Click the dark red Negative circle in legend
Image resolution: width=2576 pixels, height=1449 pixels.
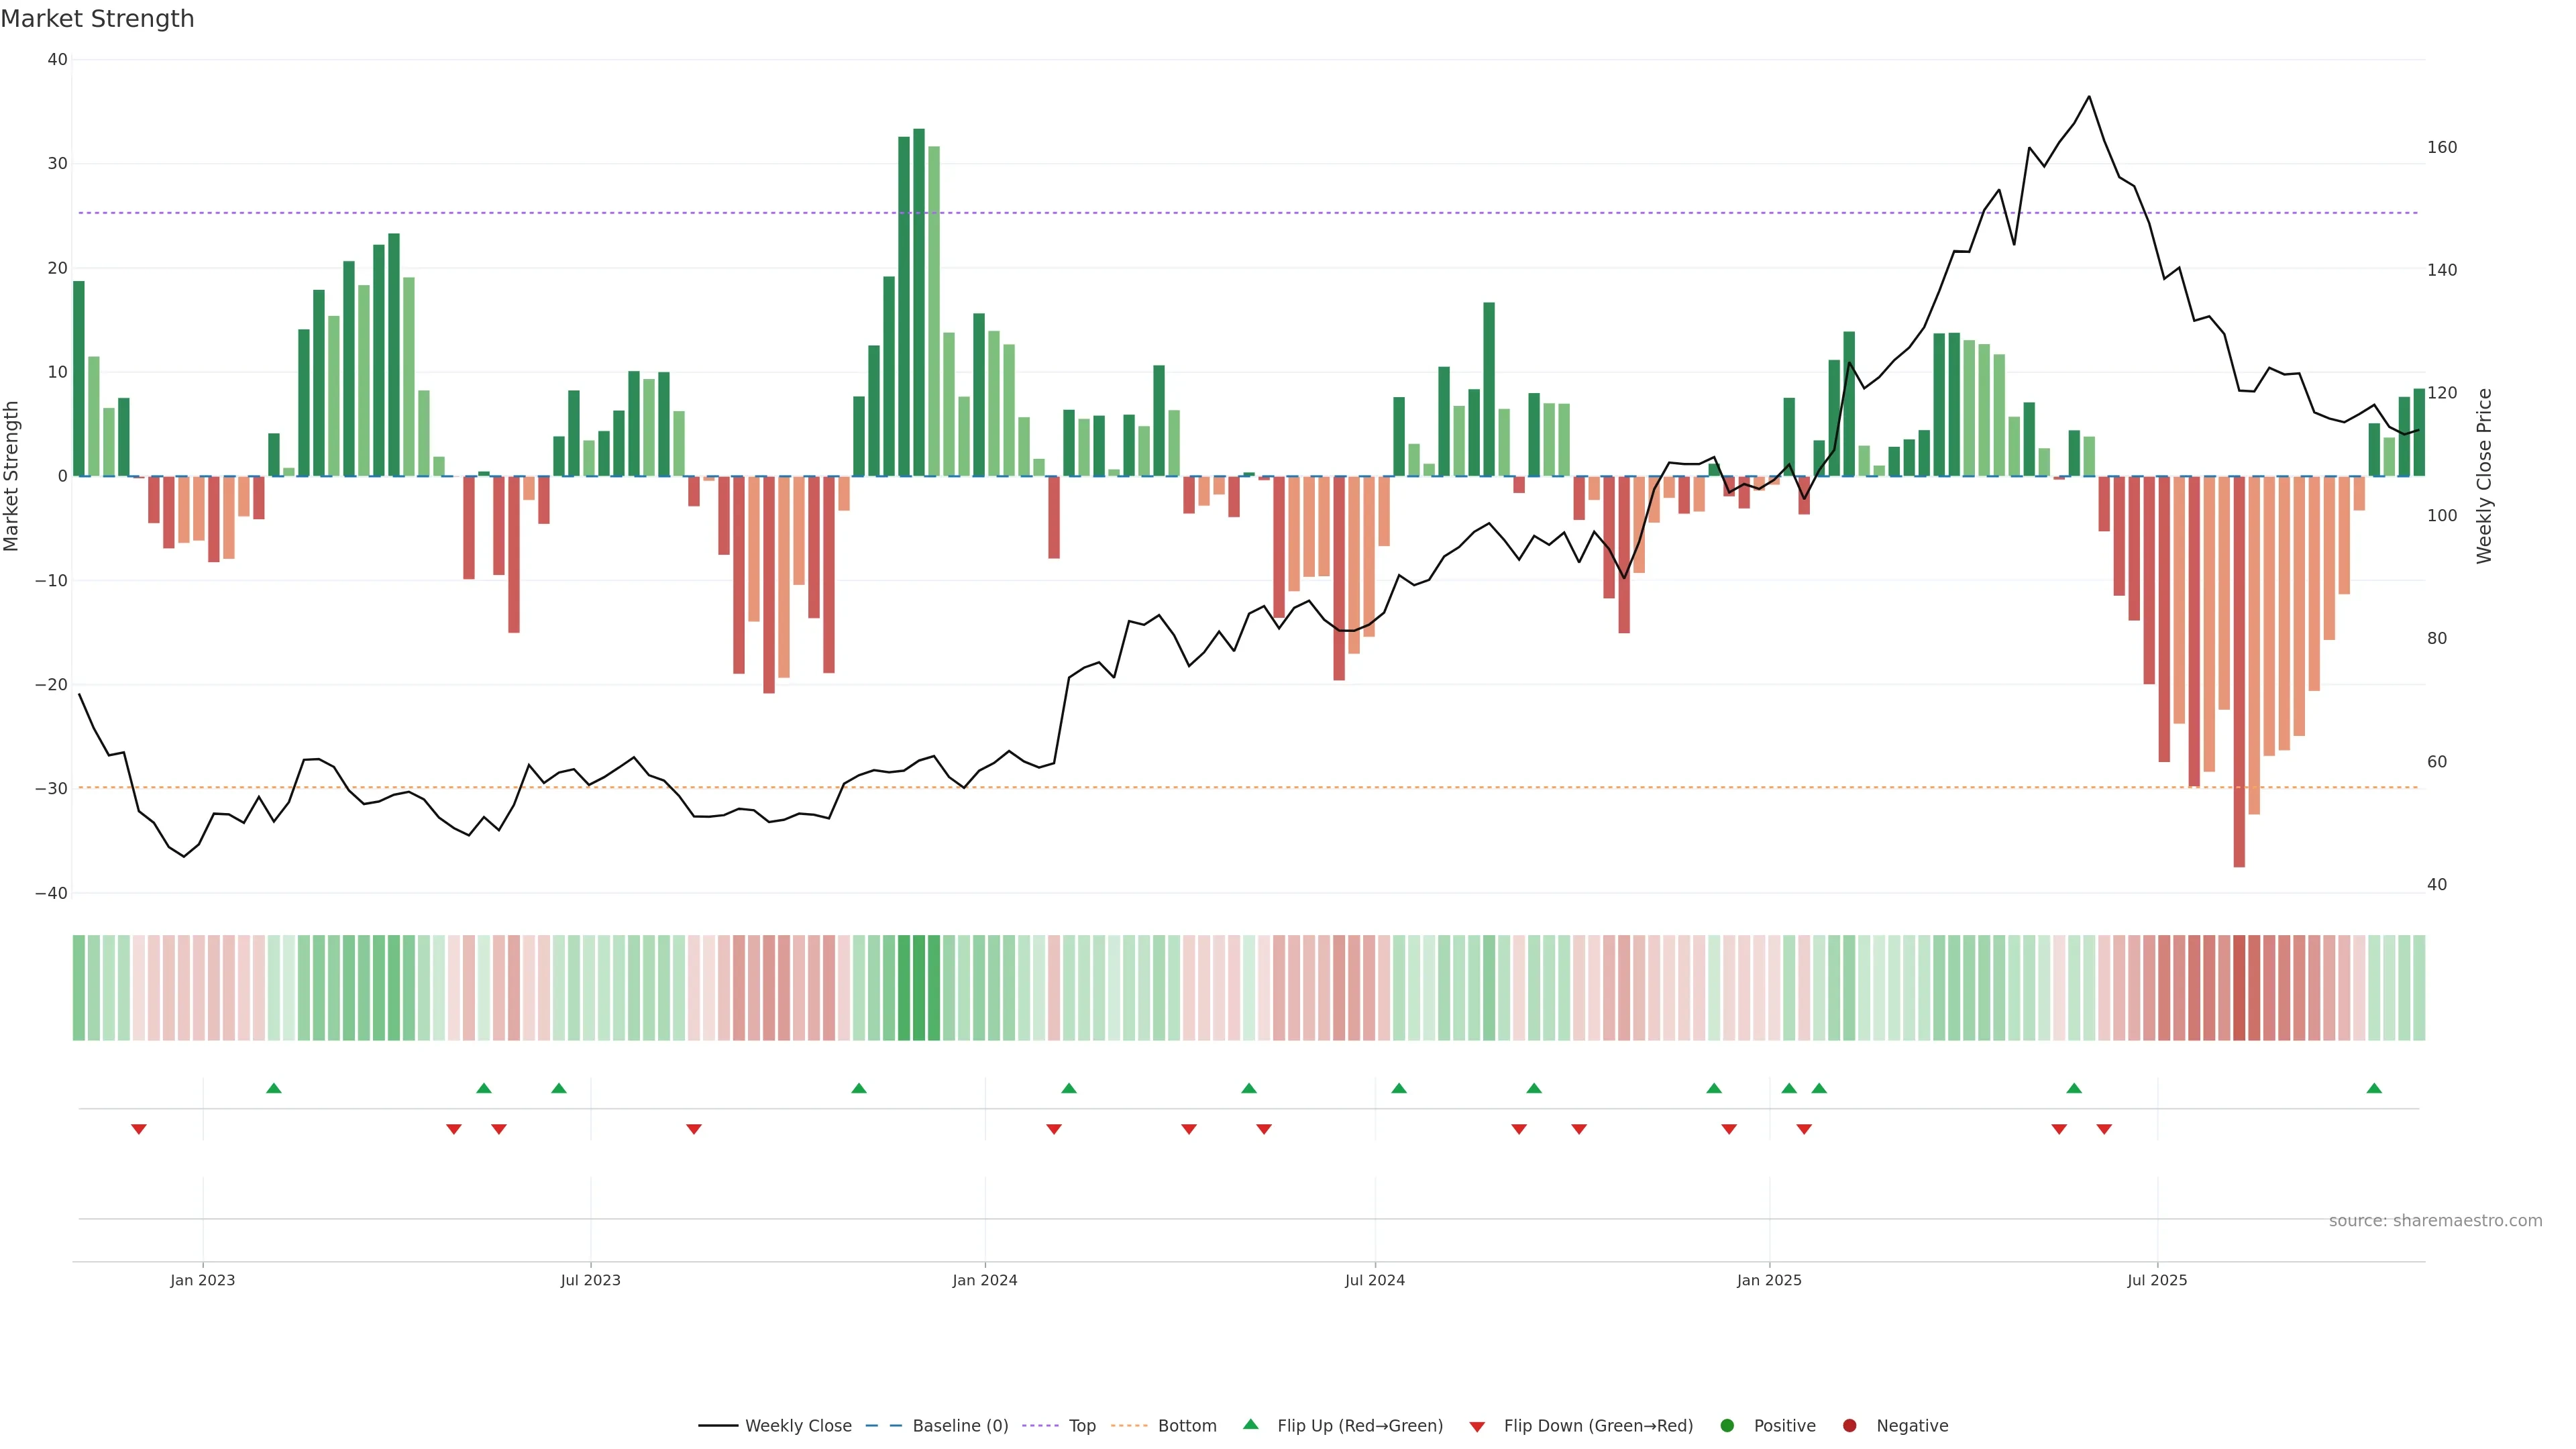(x=1849, y=1426)
